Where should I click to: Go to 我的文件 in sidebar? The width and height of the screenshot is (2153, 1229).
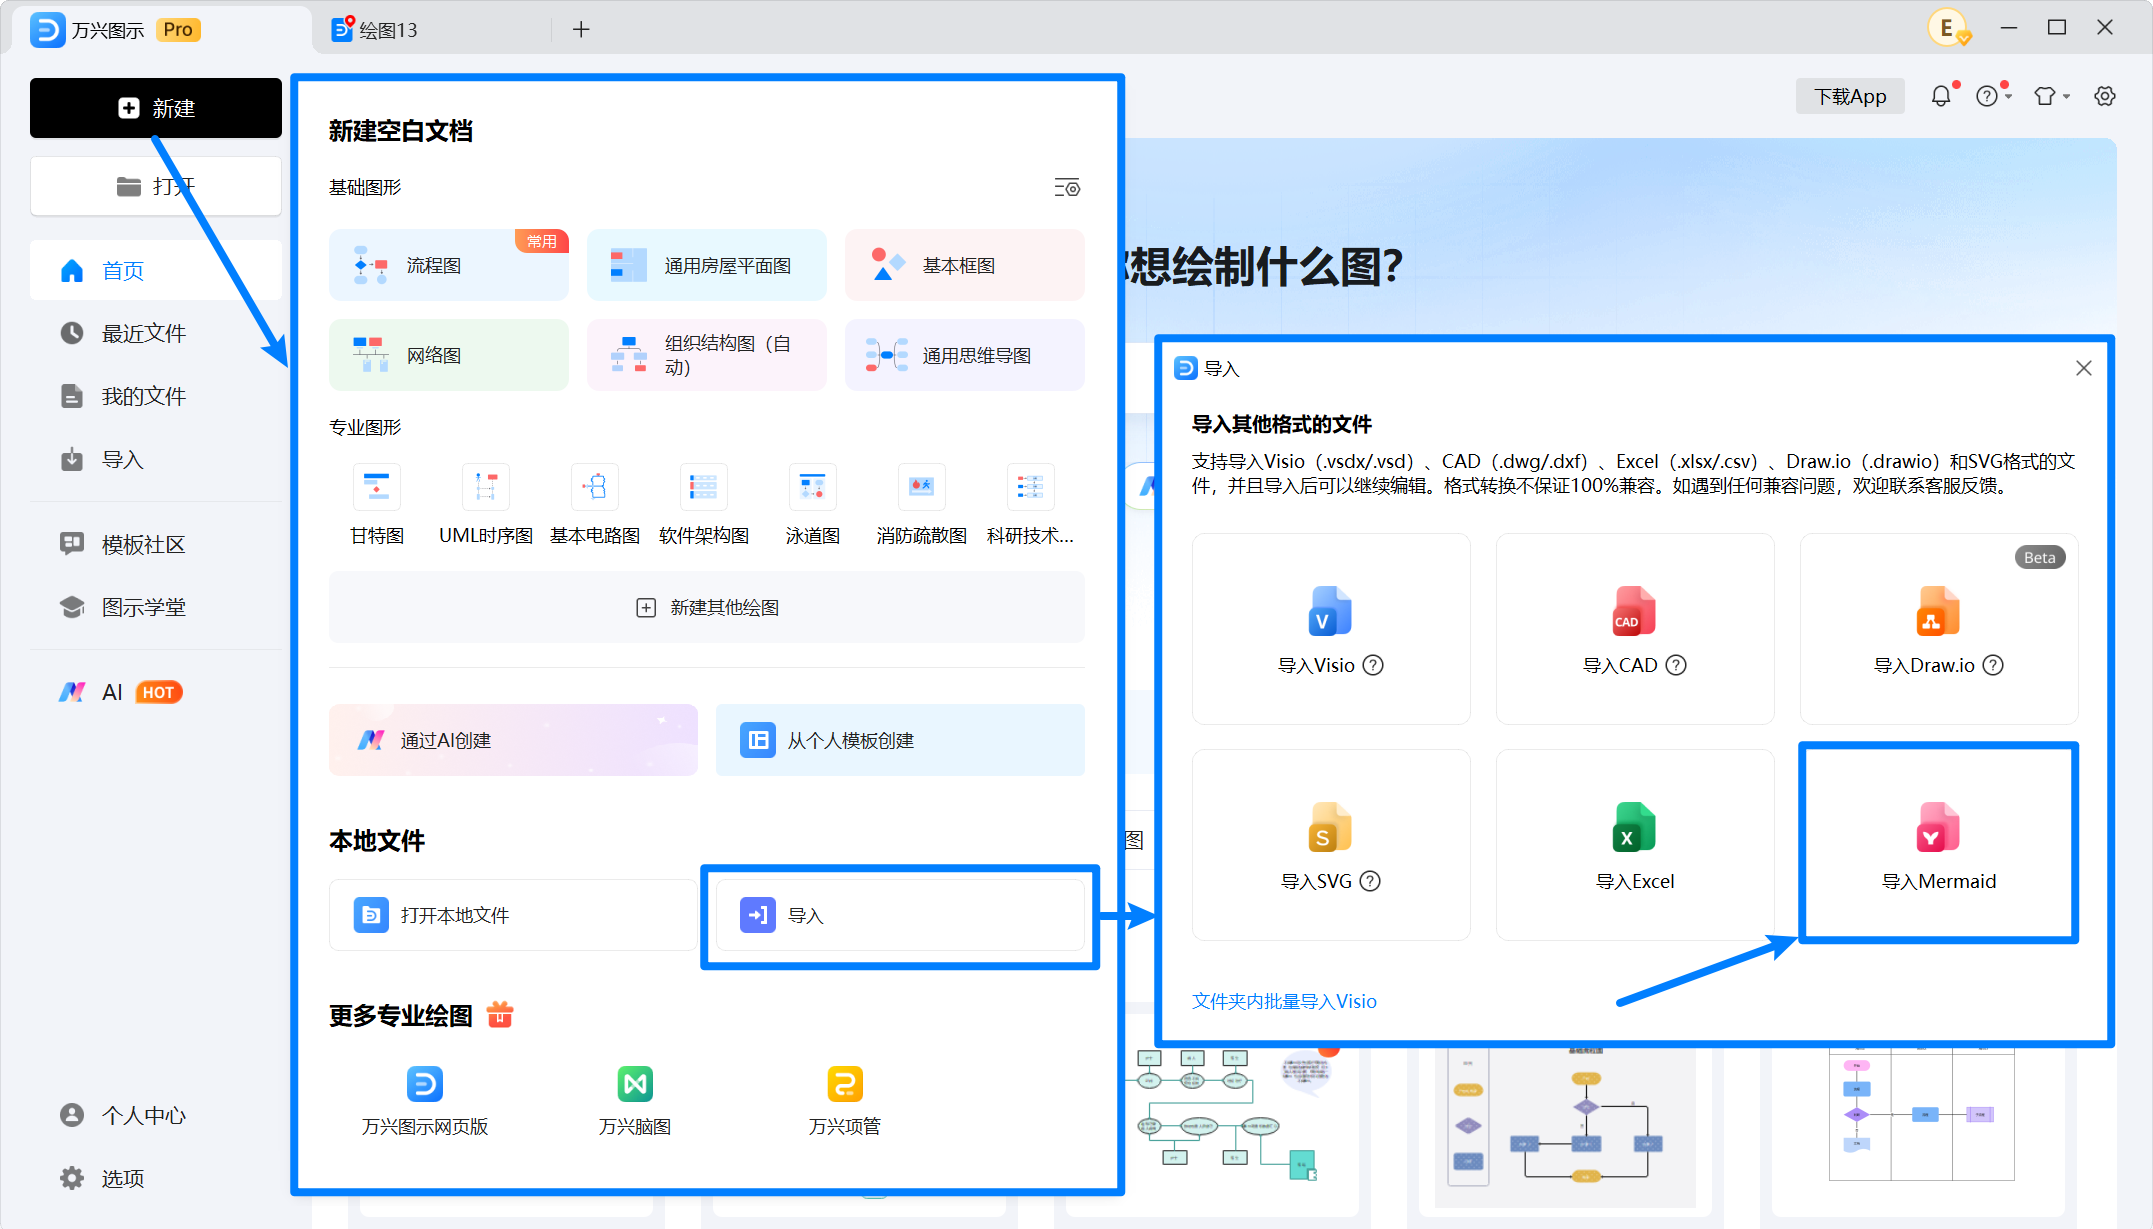tap(156, 396)
